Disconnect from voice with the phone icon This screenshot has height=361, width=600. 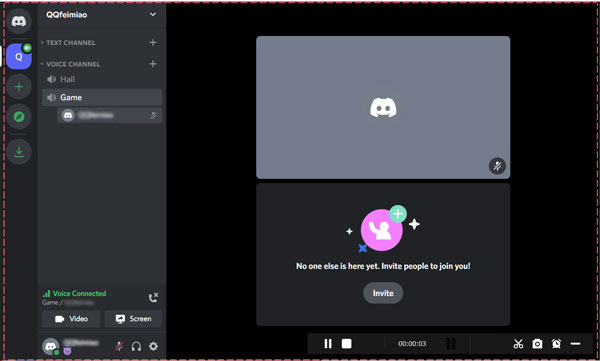[153, 297]
